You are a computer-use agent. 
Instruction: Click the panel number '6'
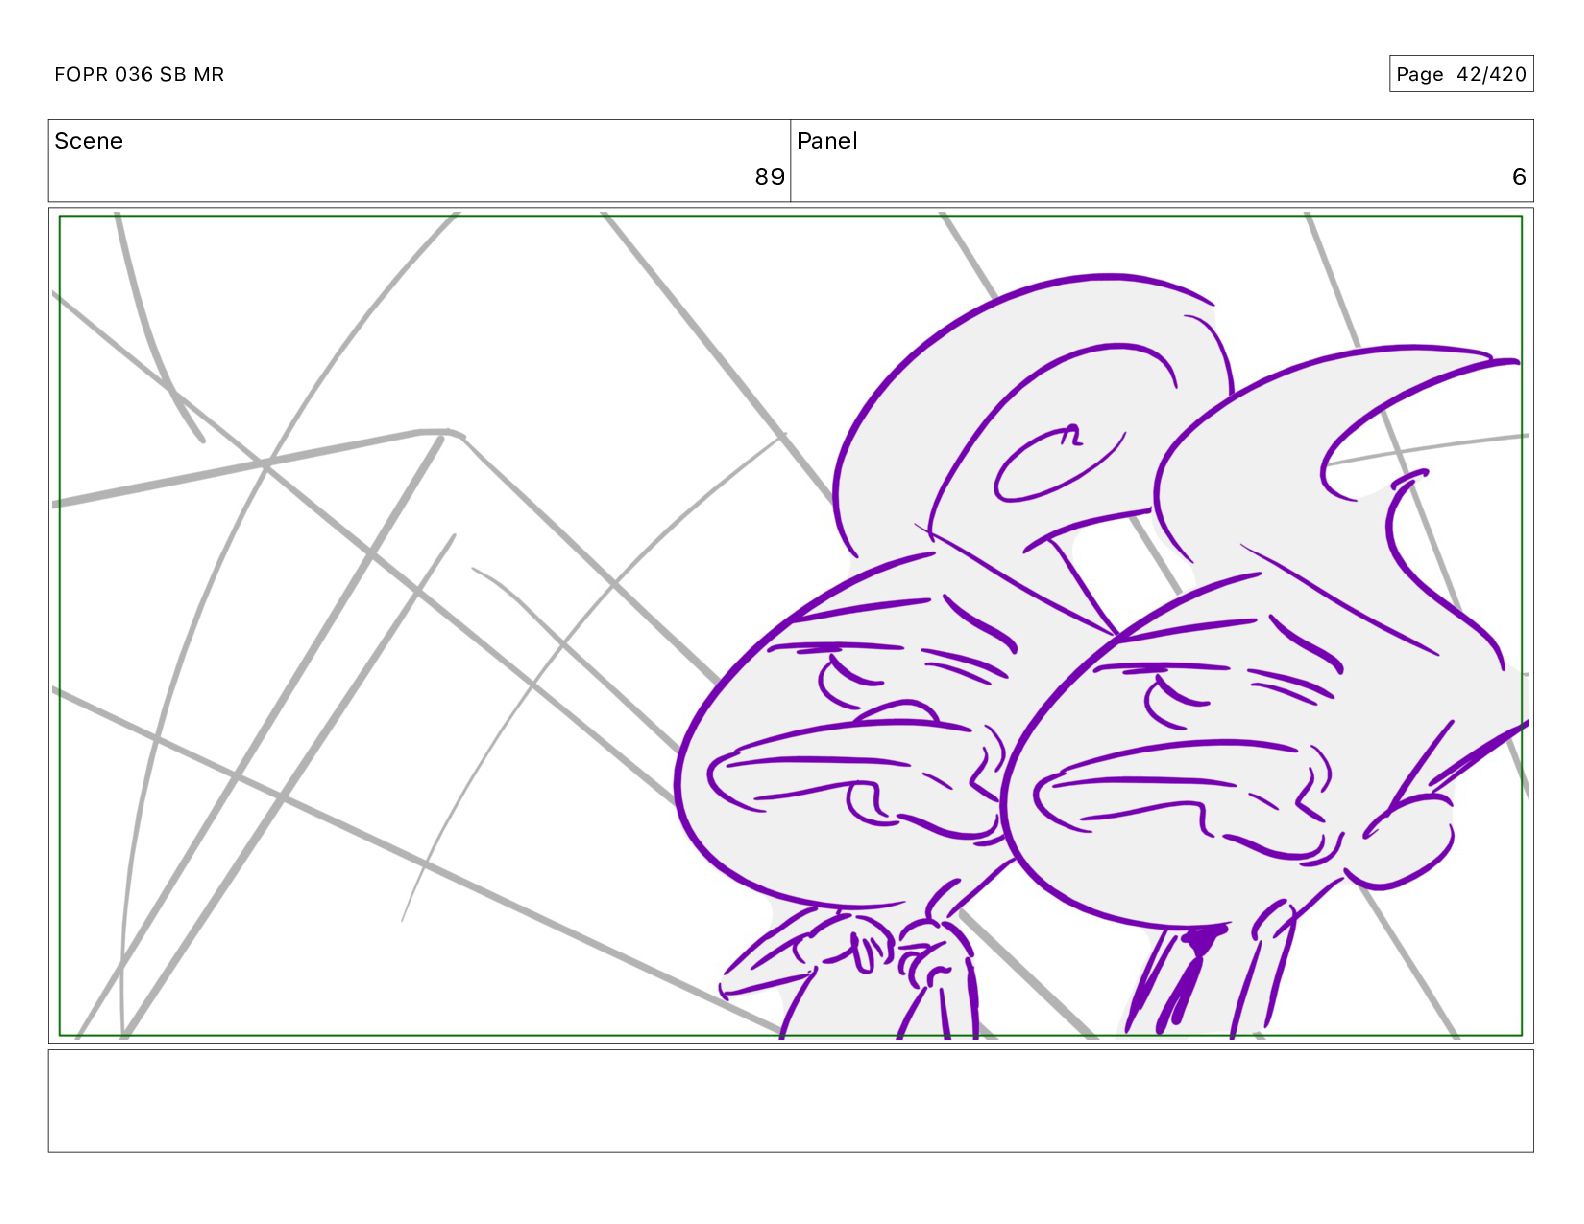tap(1519, 177)
